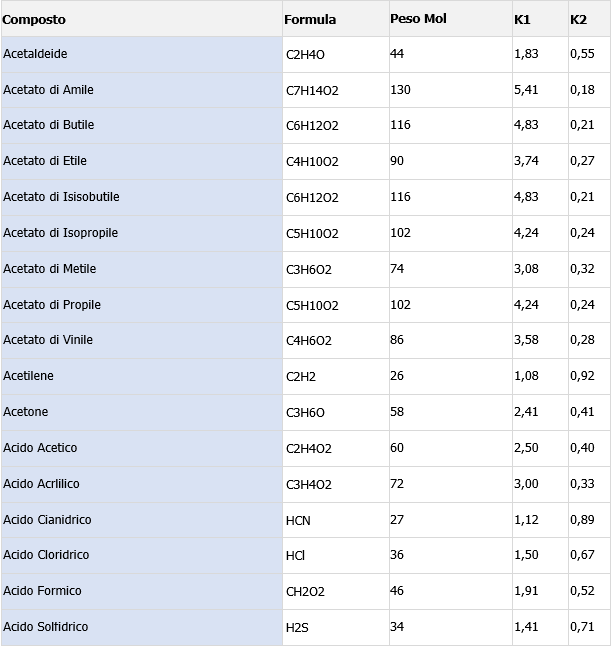This screenshot has width=612, height=646.
Task: Click the HCN formula cell
Action: 298,520
